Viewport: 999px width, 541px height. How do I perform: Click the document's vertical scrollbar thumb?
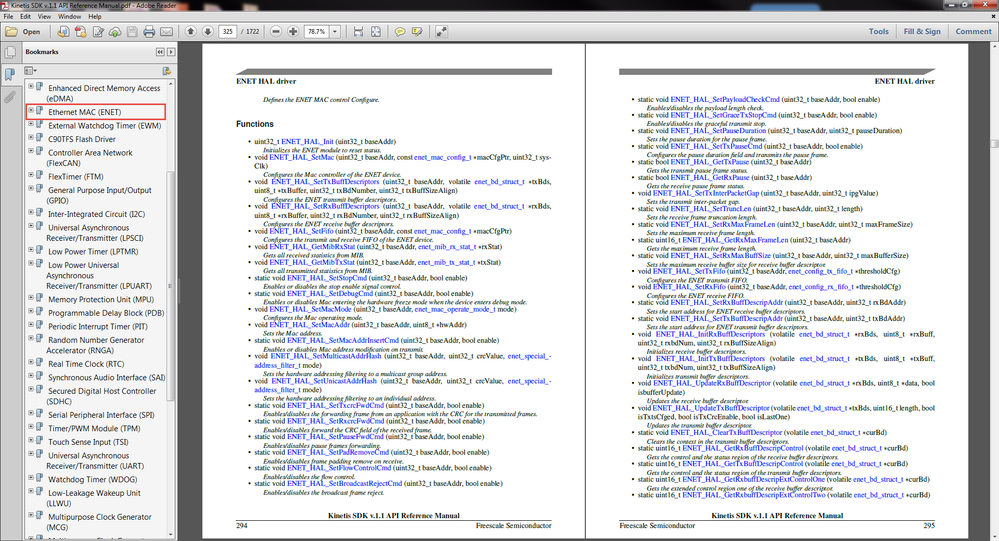994,144
